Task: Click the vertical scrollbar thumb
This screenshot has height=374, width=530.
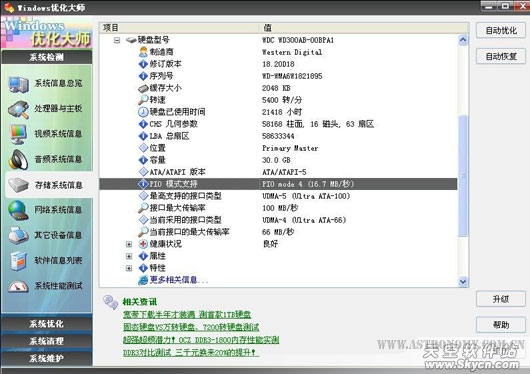Action: [x=463, y=176]
